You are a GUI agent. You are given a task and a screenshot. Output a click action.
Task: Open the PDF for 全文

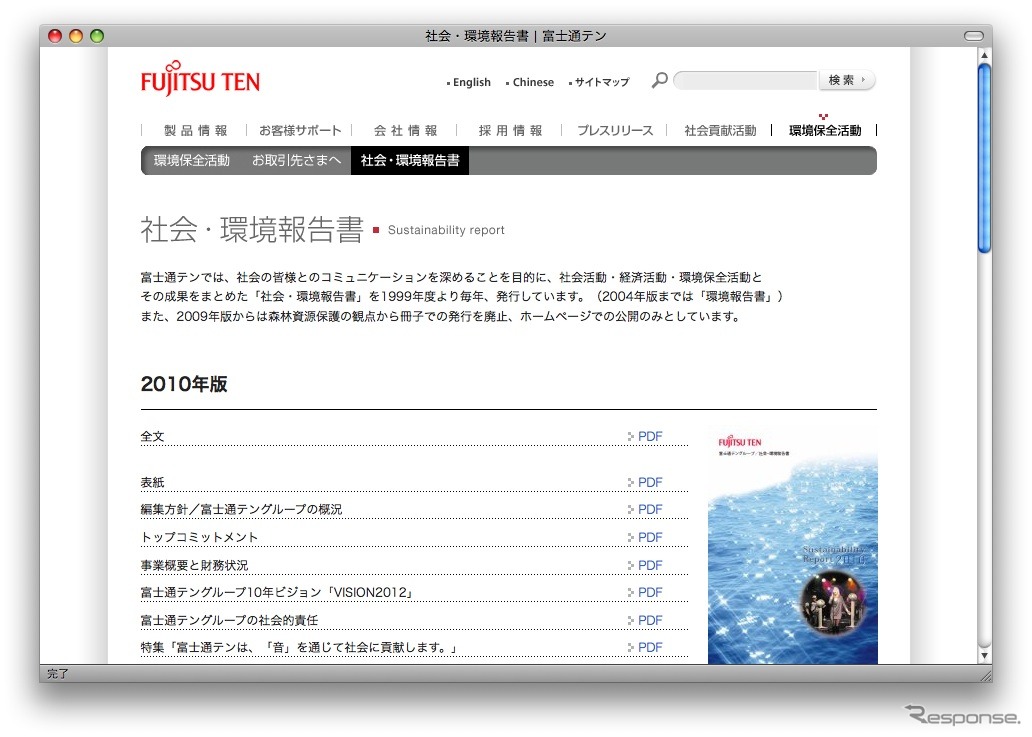pyautogui.click(x=648, y=436)
